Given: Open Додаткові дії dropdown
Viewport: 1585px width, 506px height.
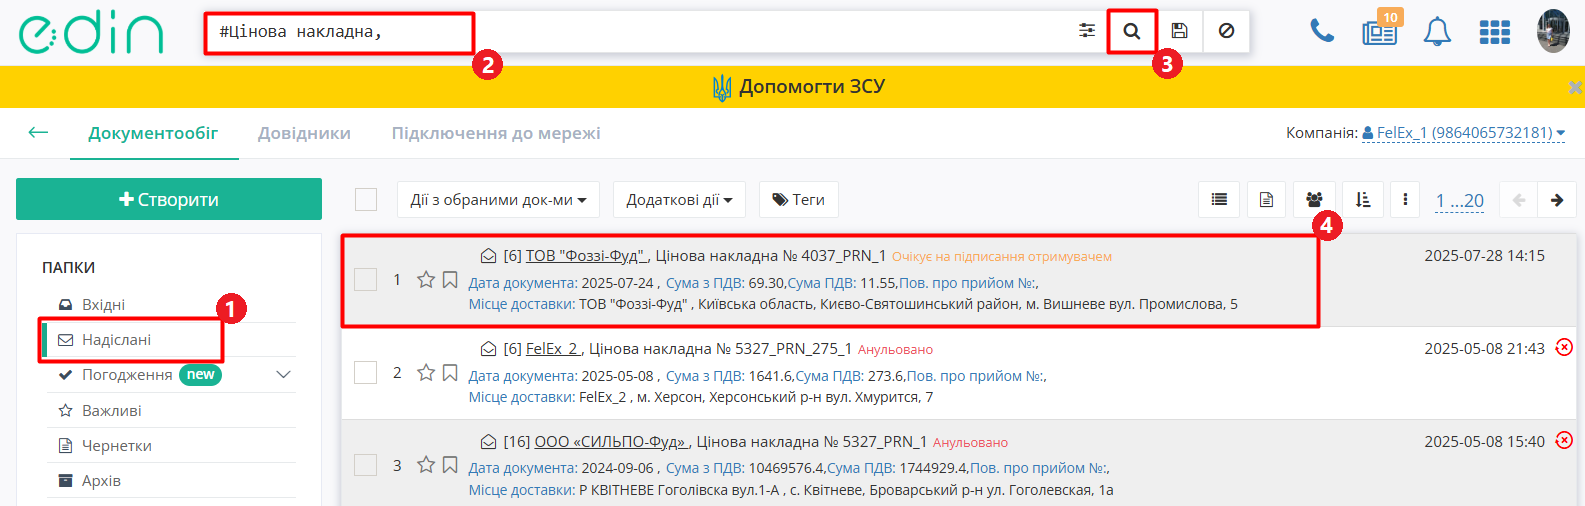Looking at the screenshot, I should 679,200.
